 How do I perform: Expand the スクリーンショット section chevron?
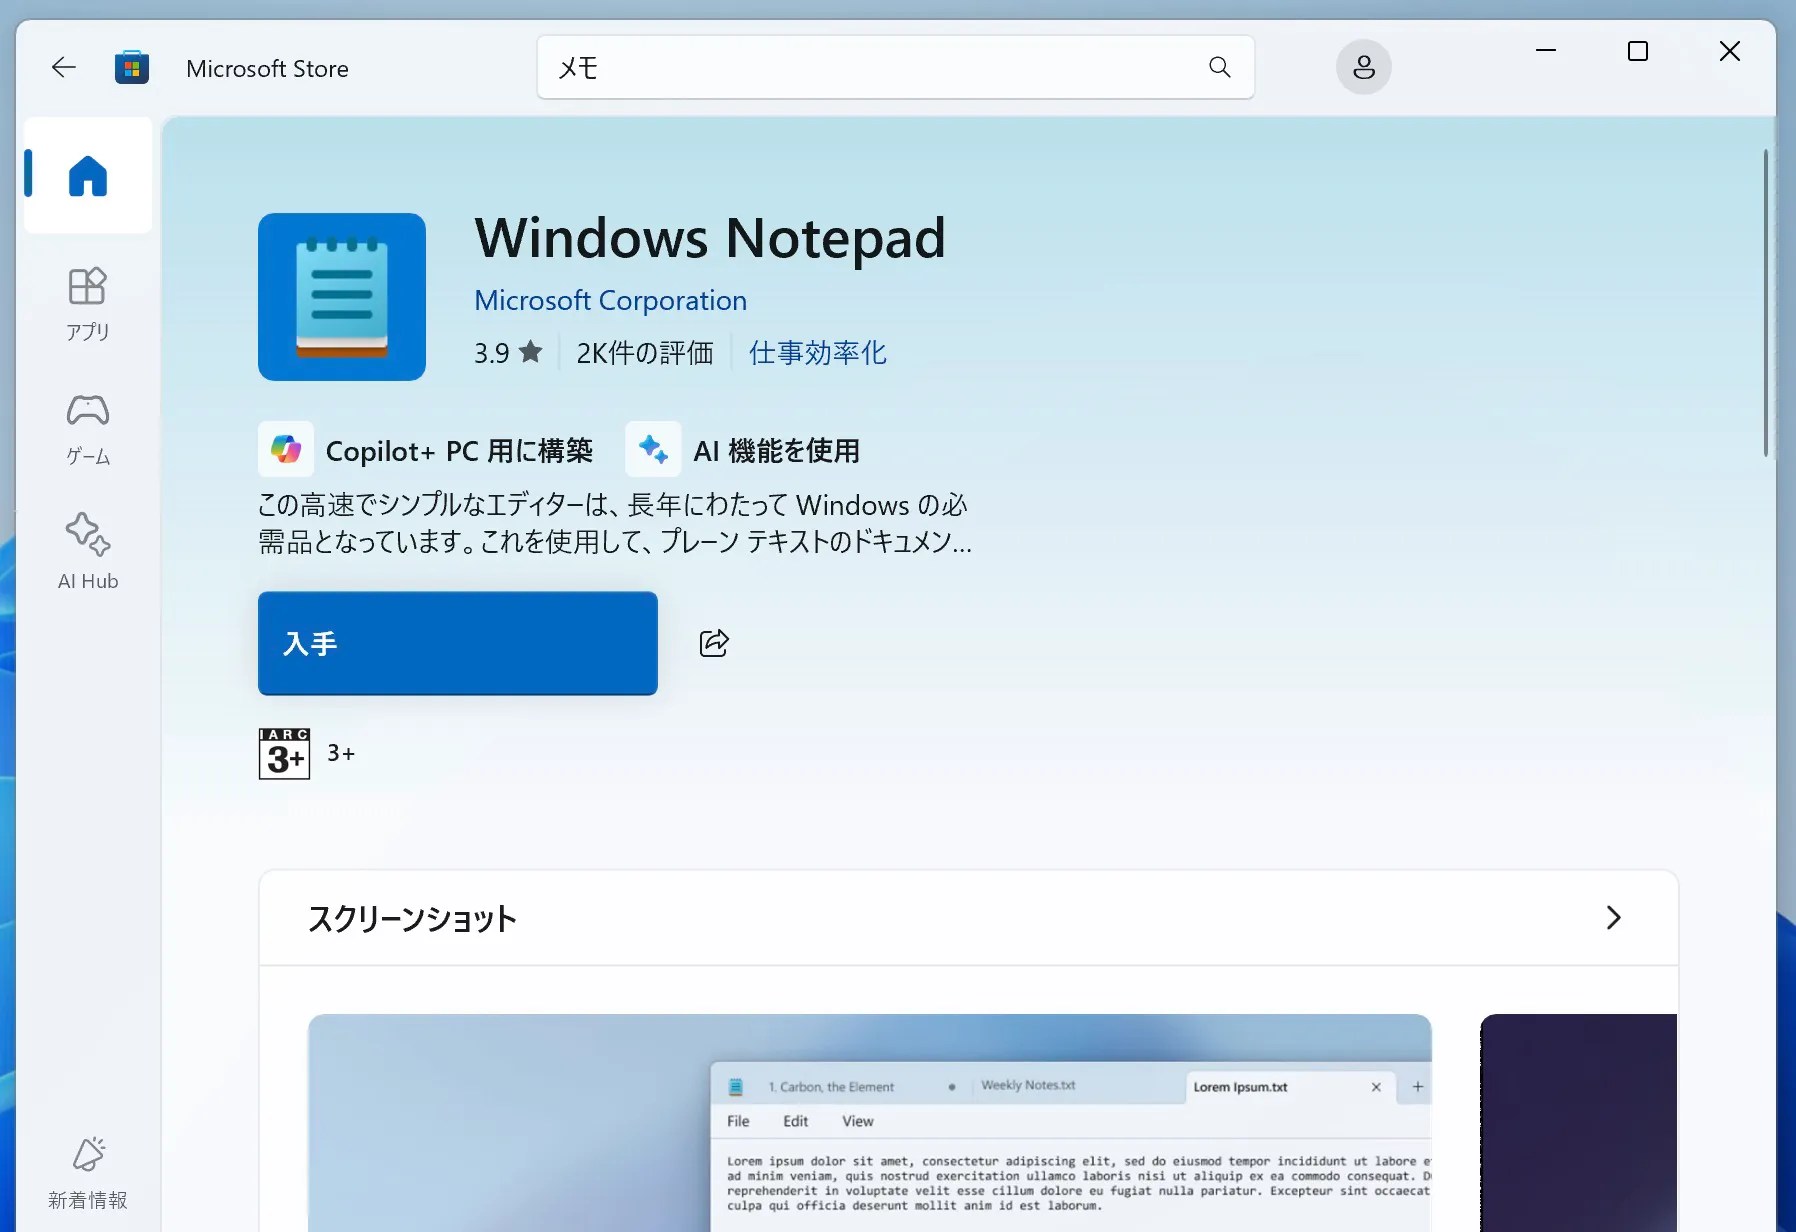pos(1613,918)
